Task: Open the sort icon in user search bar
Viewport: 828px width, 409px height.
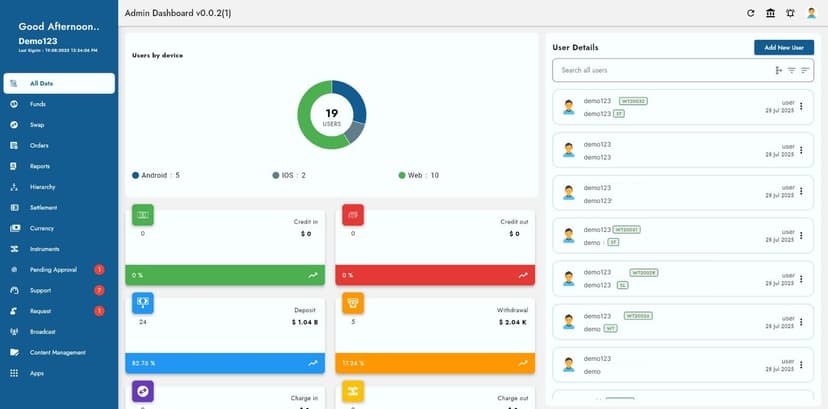Action: [804, 70]
